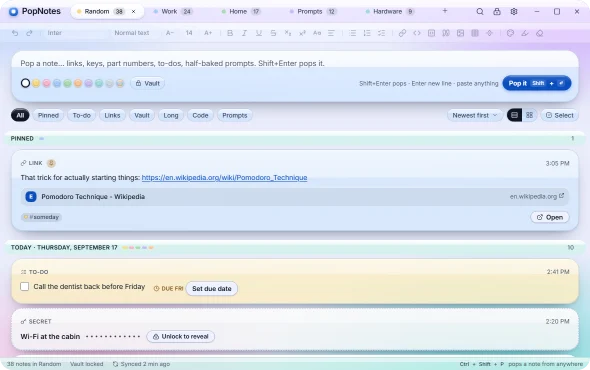Click Unlock to reveal Wi-Fi secret
This screenshot has width=590, height=370.
pyautogui.click(x=181, y=337)
